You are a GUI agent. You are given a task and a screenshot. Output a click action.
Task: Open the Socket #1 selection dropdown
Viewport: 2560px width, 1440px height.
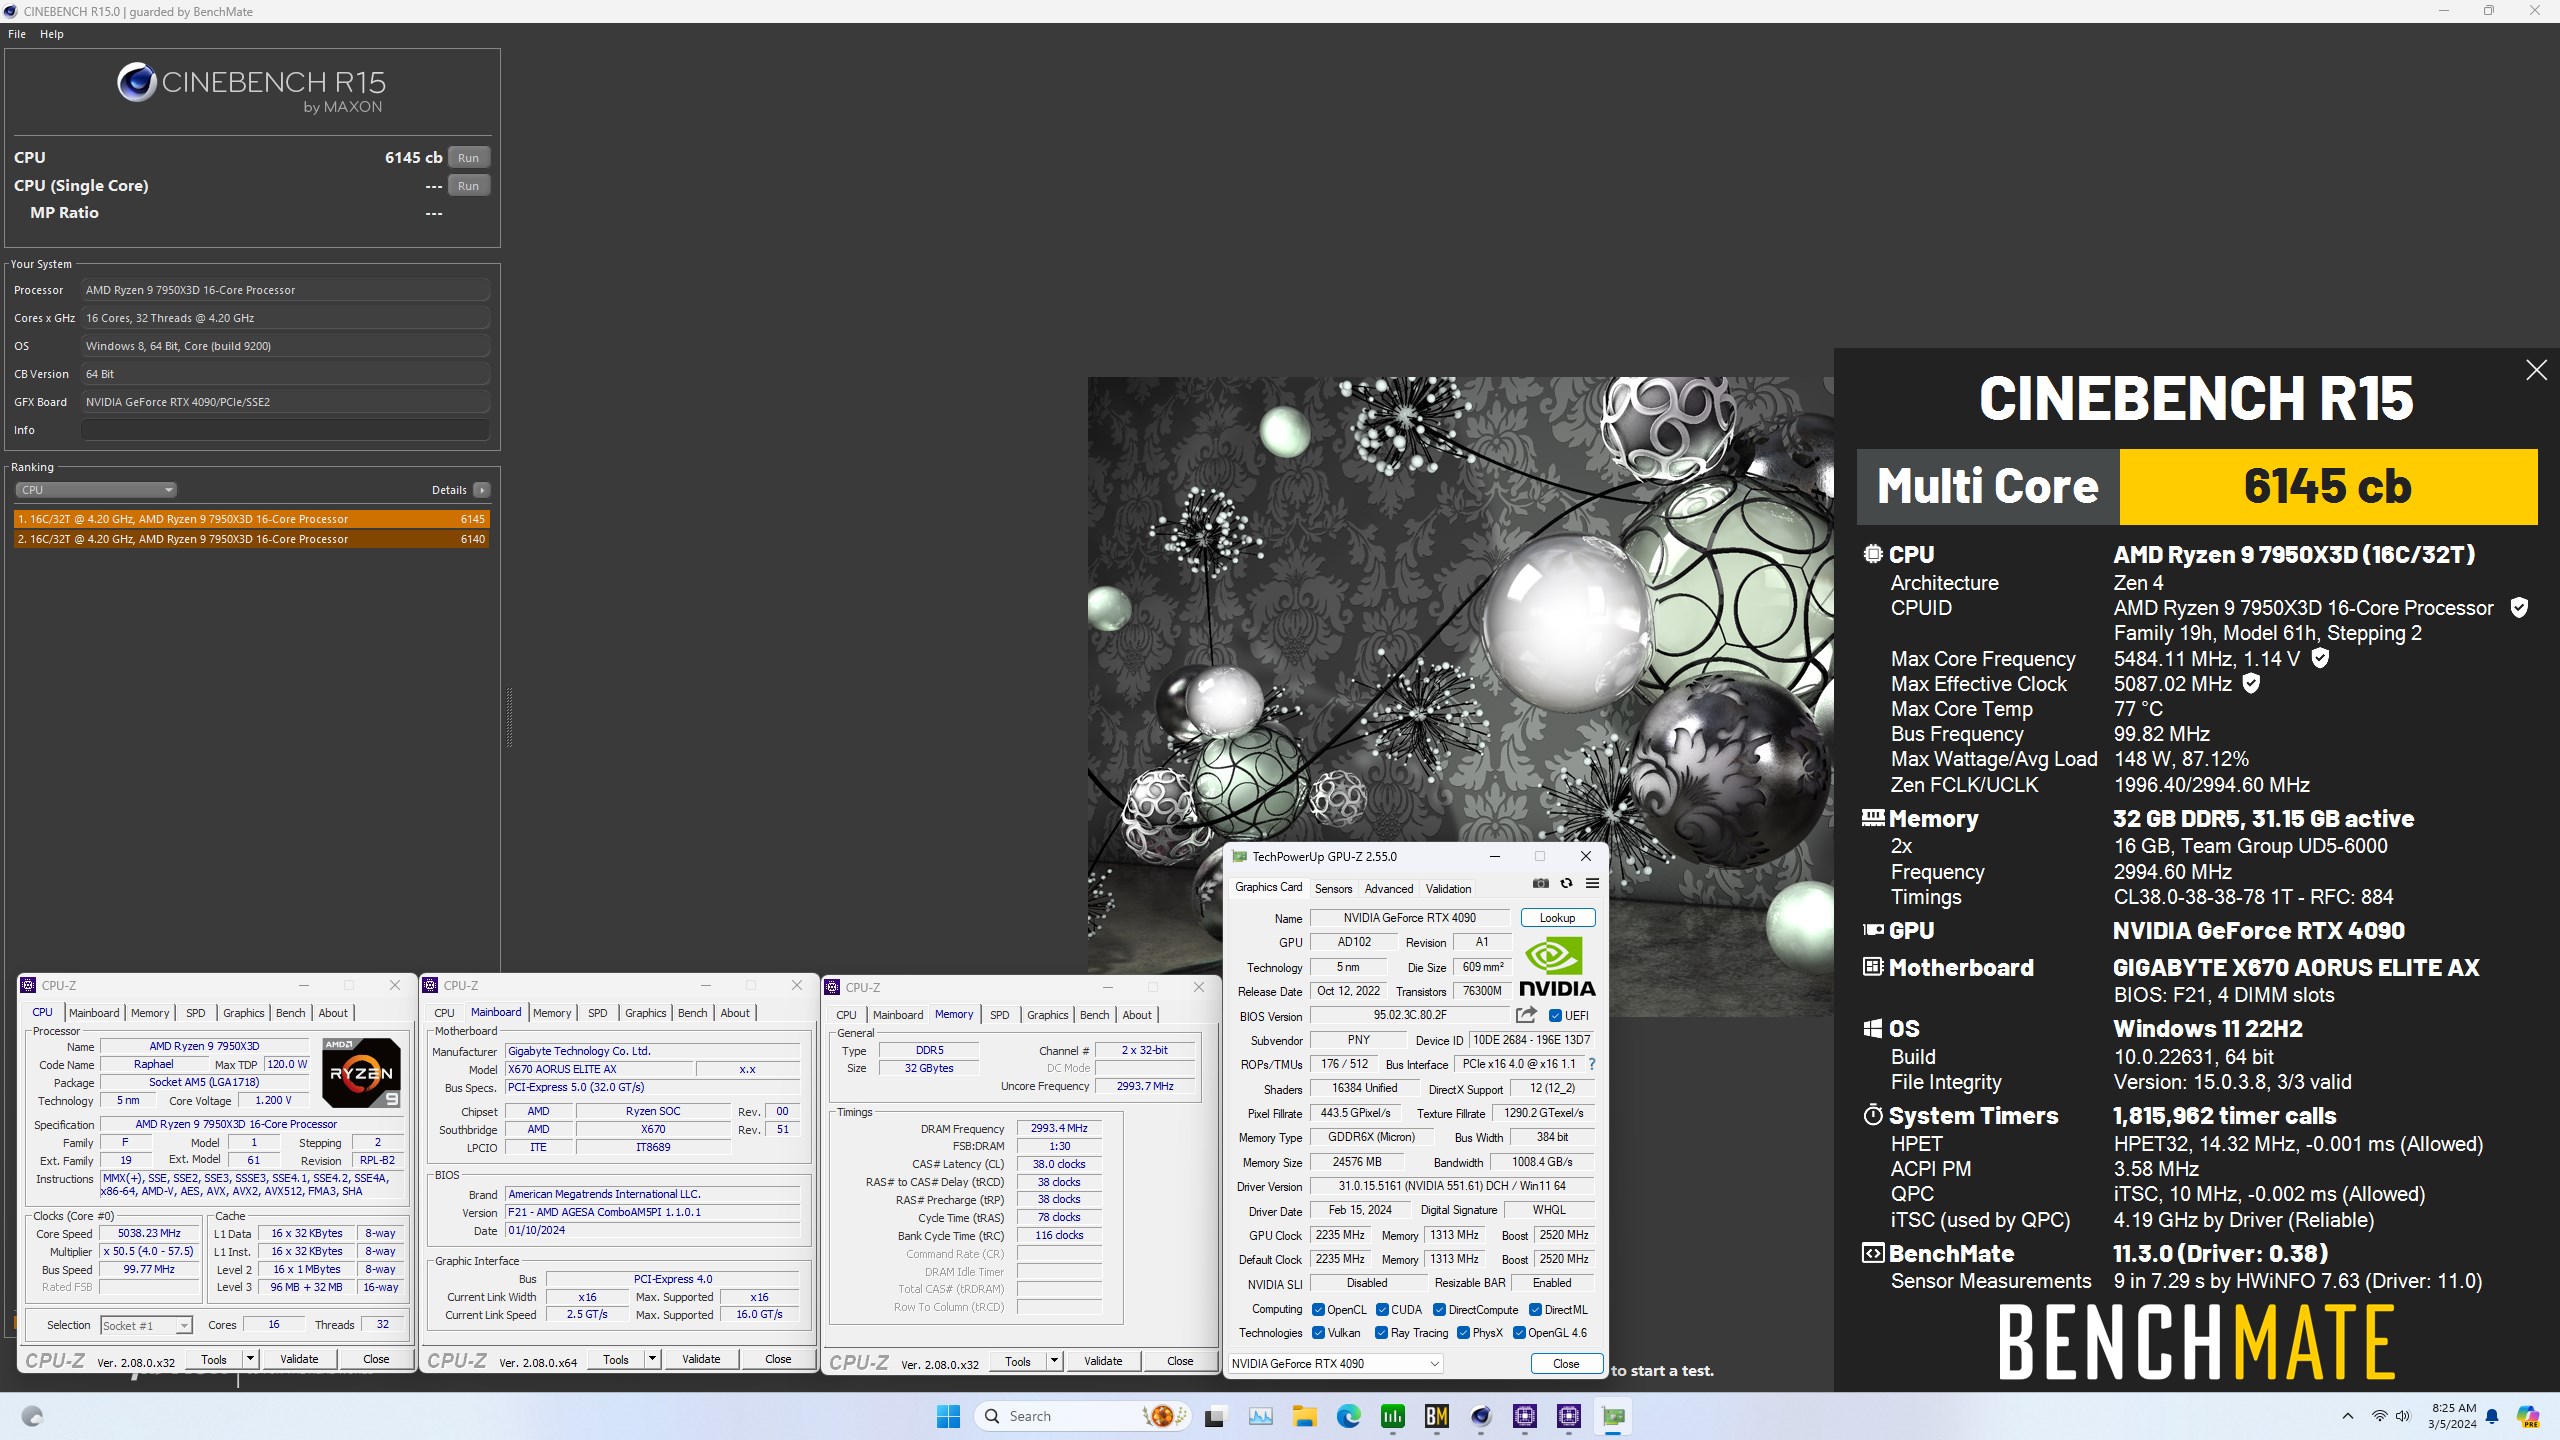click(146, 1325)
